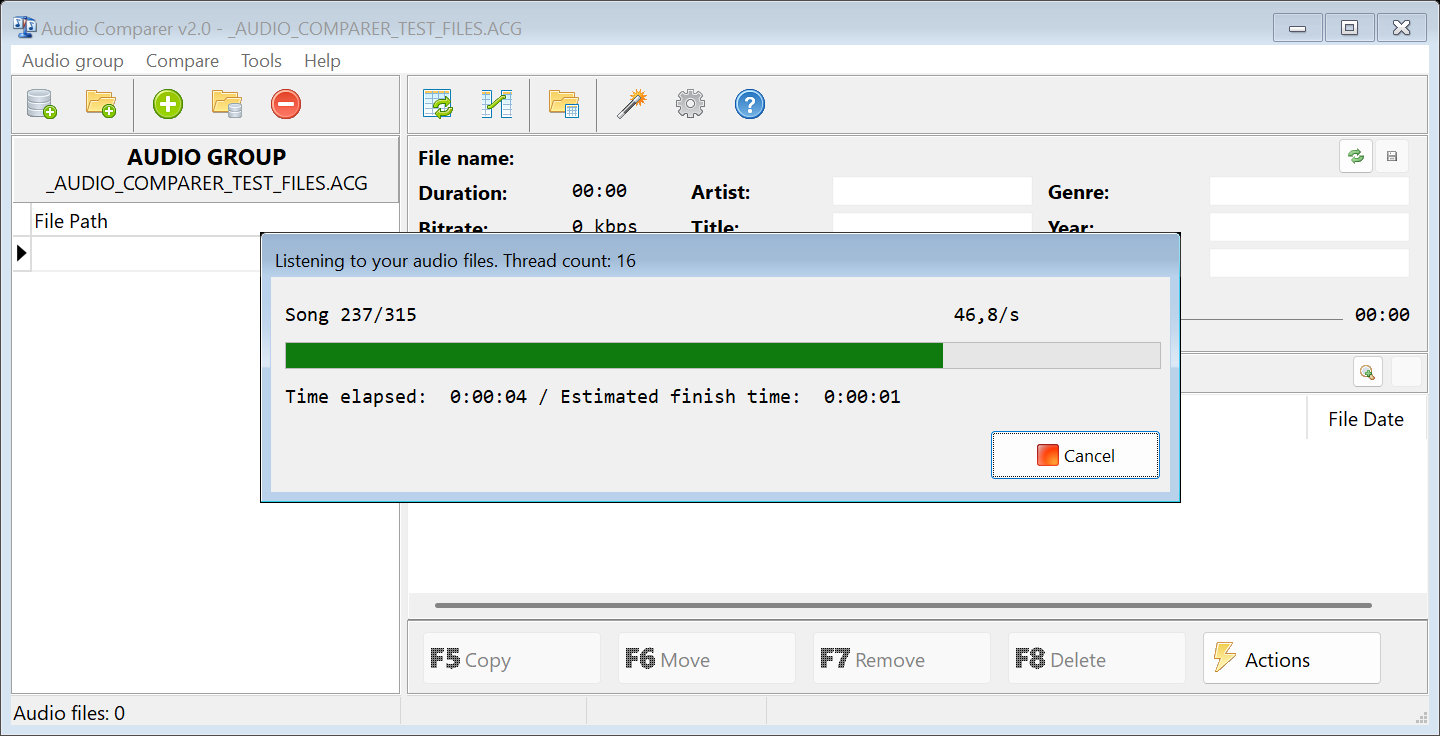Click the red minus remove icon
The image size is (1440, 736).
click(286, 104)
